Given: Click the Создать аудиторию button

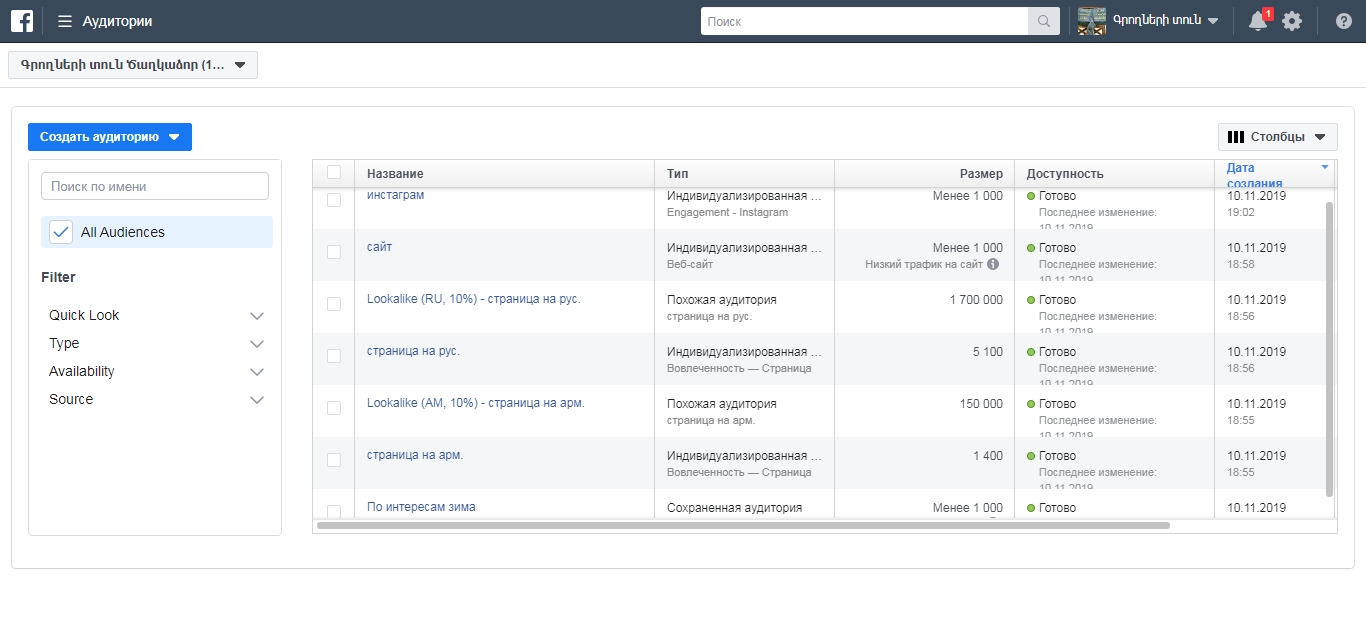Looking at the screenshot, I should pyautogui.click(x=109, y=137).
